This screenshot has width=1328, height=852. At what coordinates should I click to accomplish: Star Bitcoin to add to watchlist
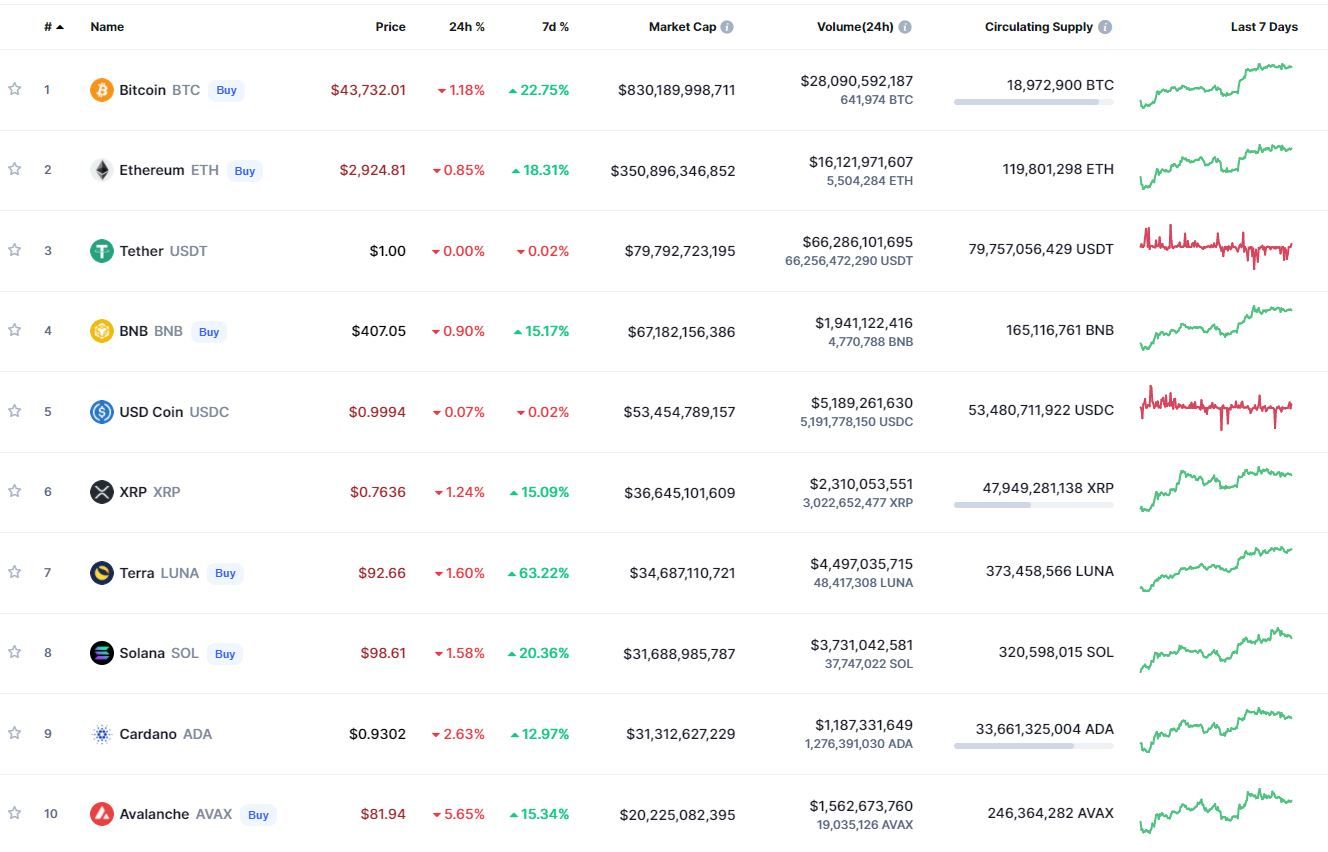(15, 89)
